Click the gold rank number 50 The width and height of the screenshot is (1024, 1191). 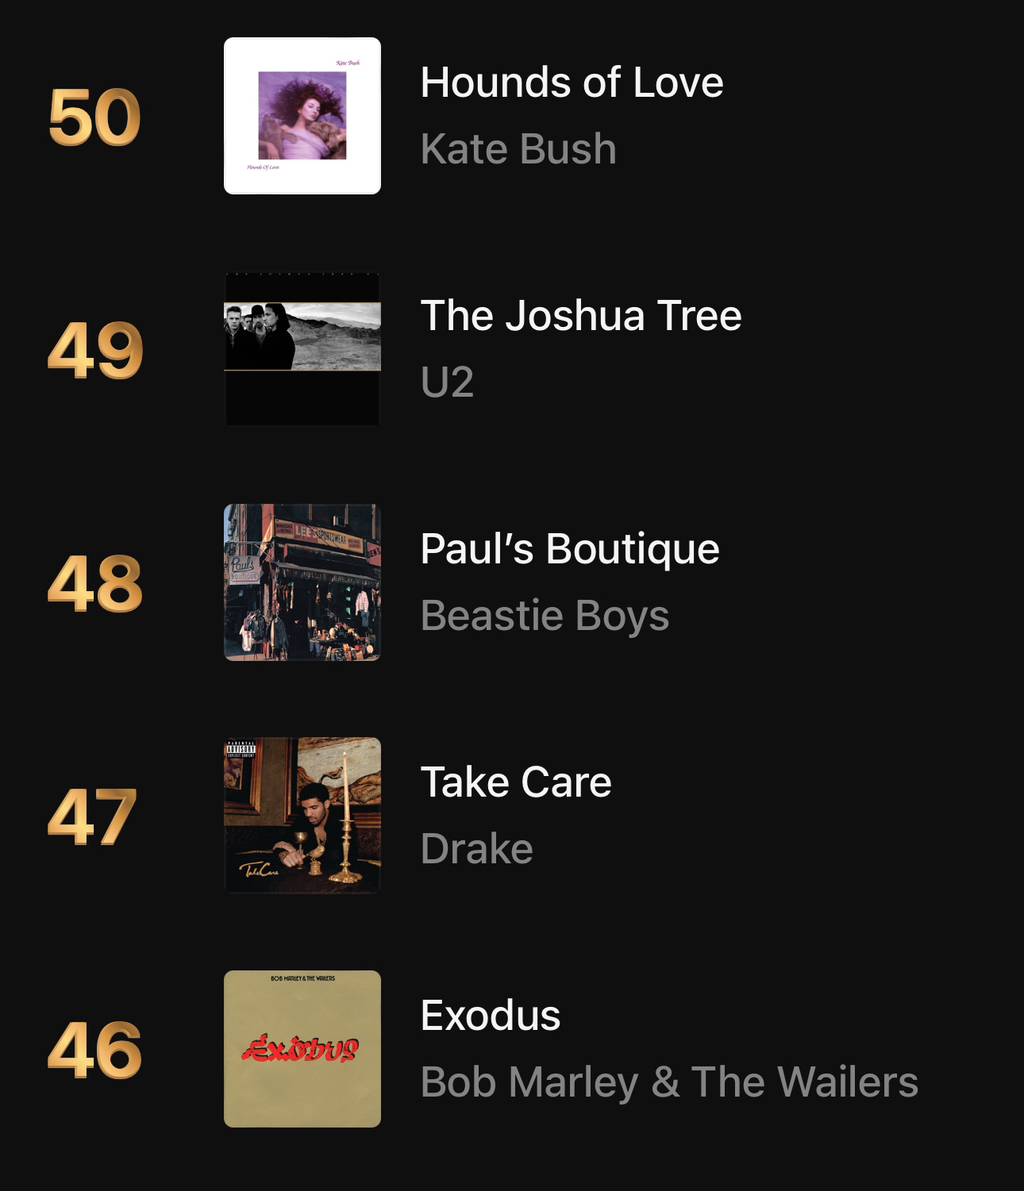tap(94, 117)
